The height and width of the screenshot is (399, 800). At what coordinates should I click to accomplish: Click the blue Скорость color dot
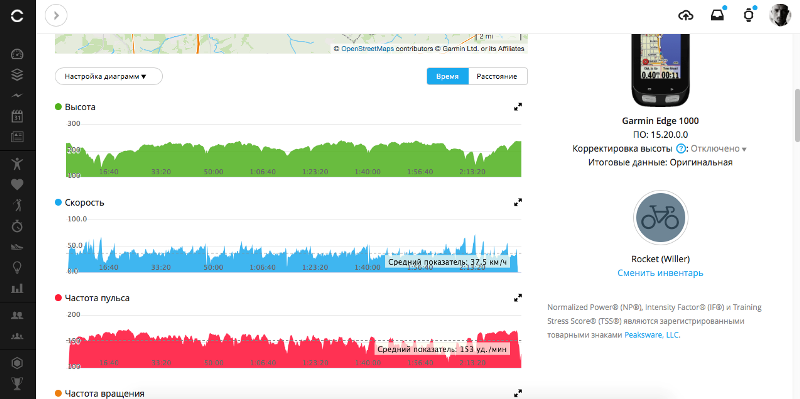tap(58, 203)
